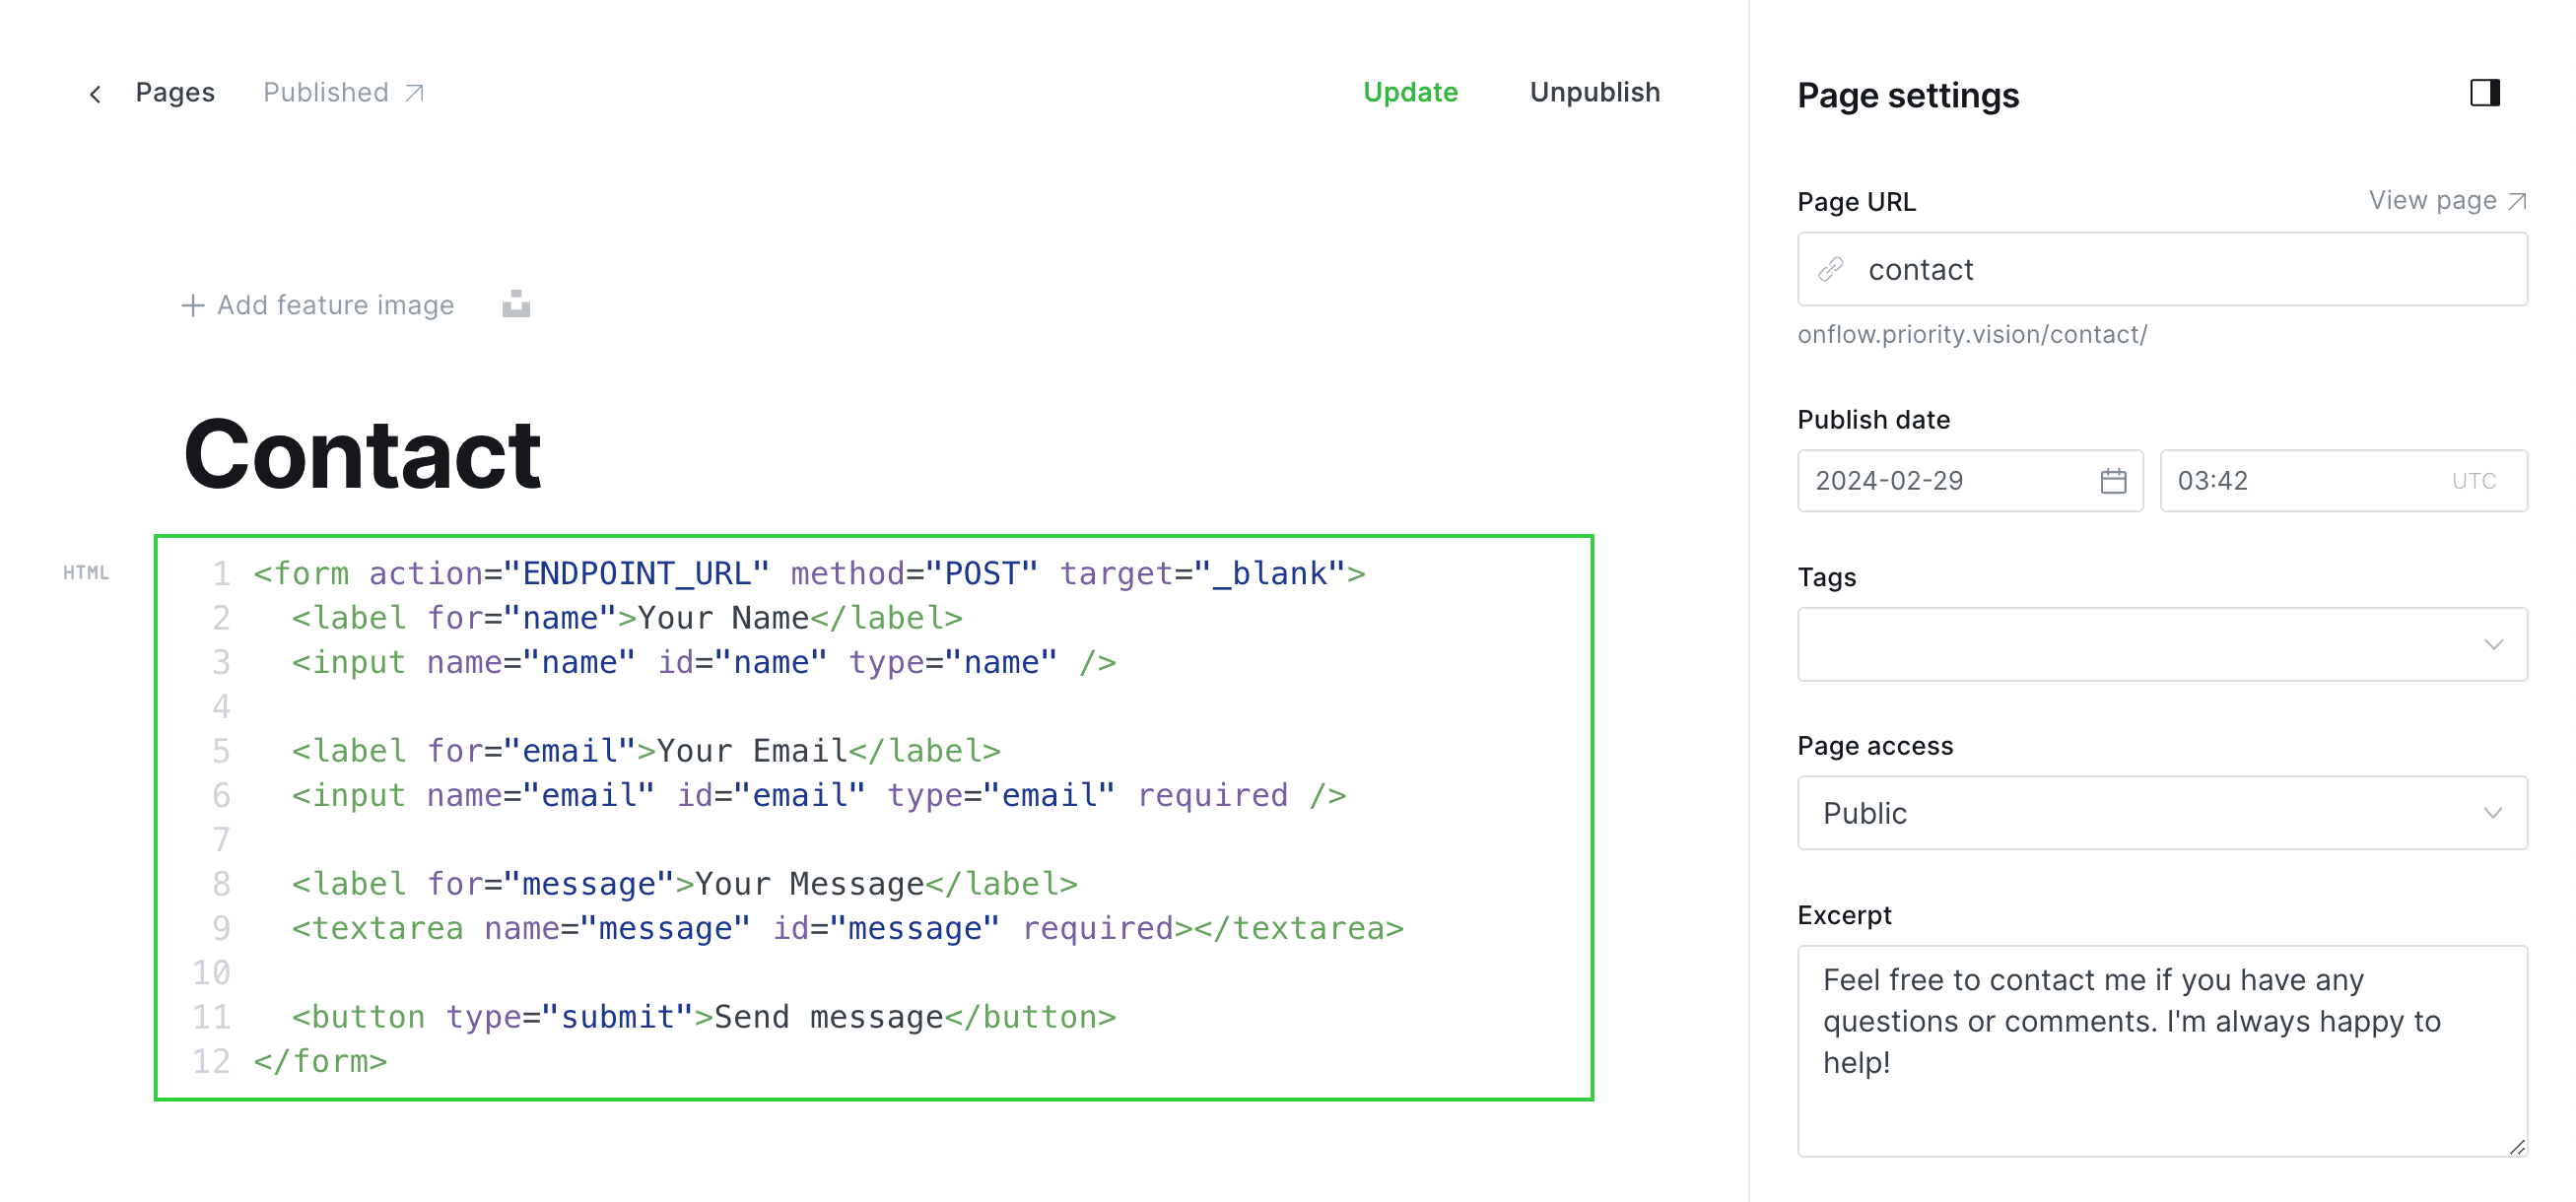Click the plus icon to add feature image
The height and width of the screenshot is (1202, 2576).
(191, 304)
